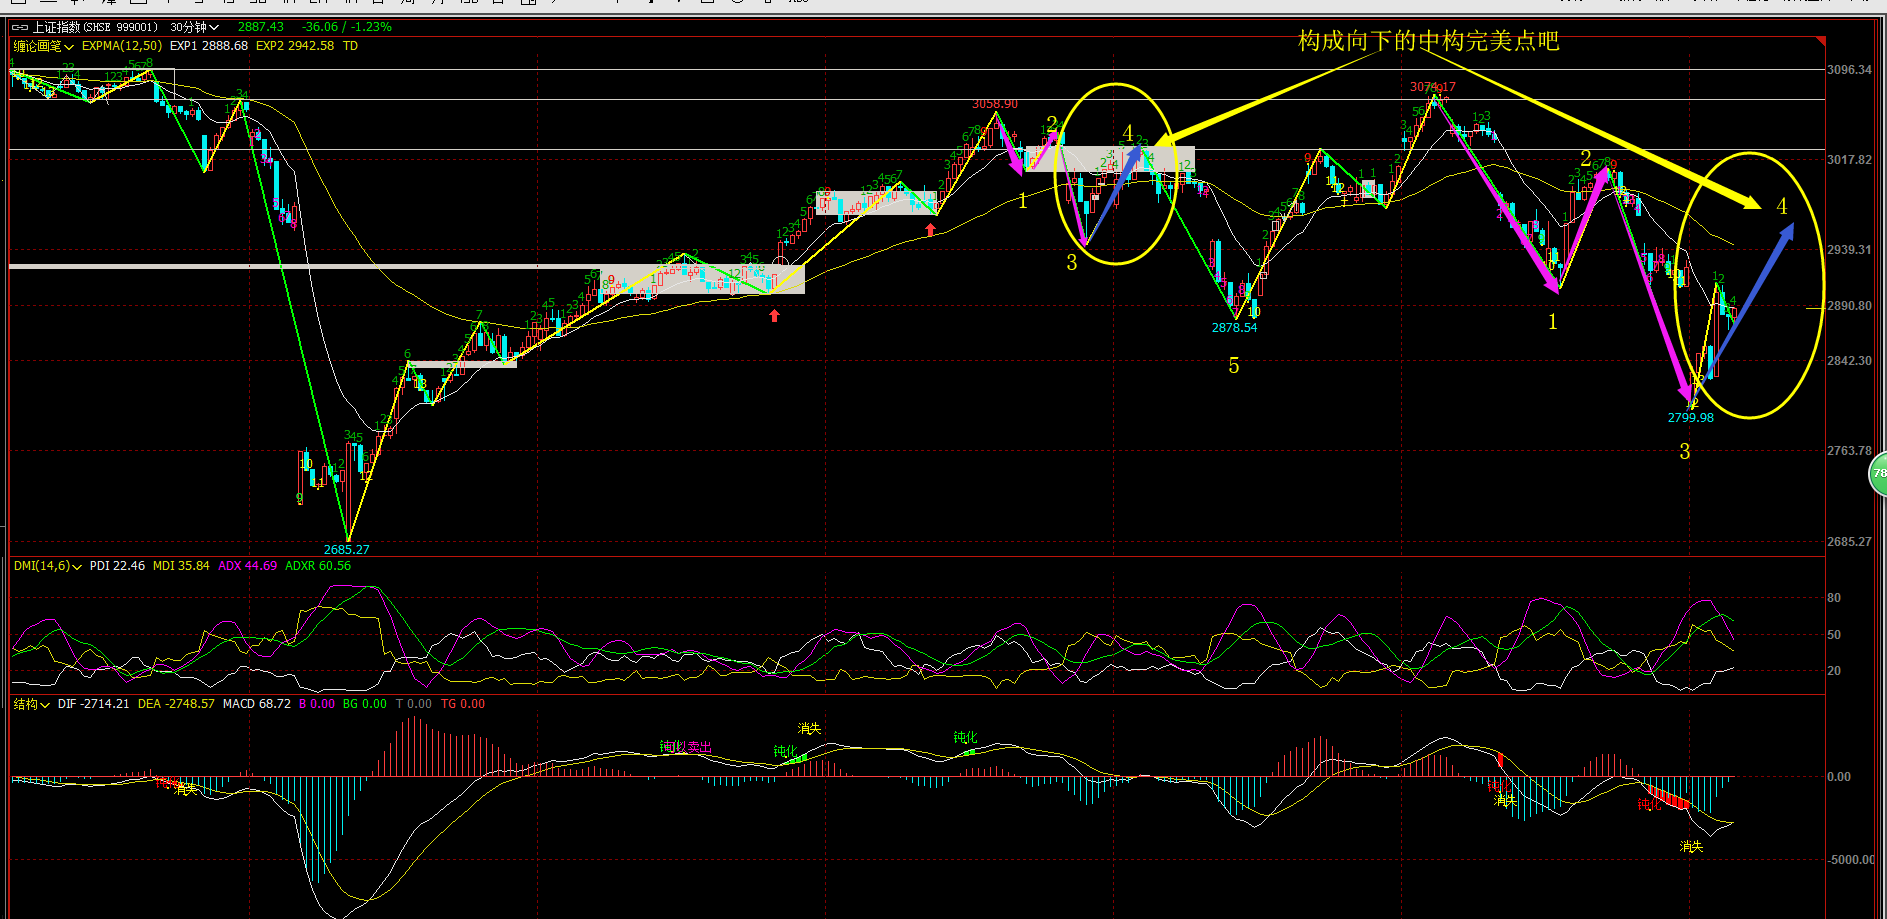Select the EXP2 2942.58 value
The image size is (1887, 919).
click(x=295, y=46)
